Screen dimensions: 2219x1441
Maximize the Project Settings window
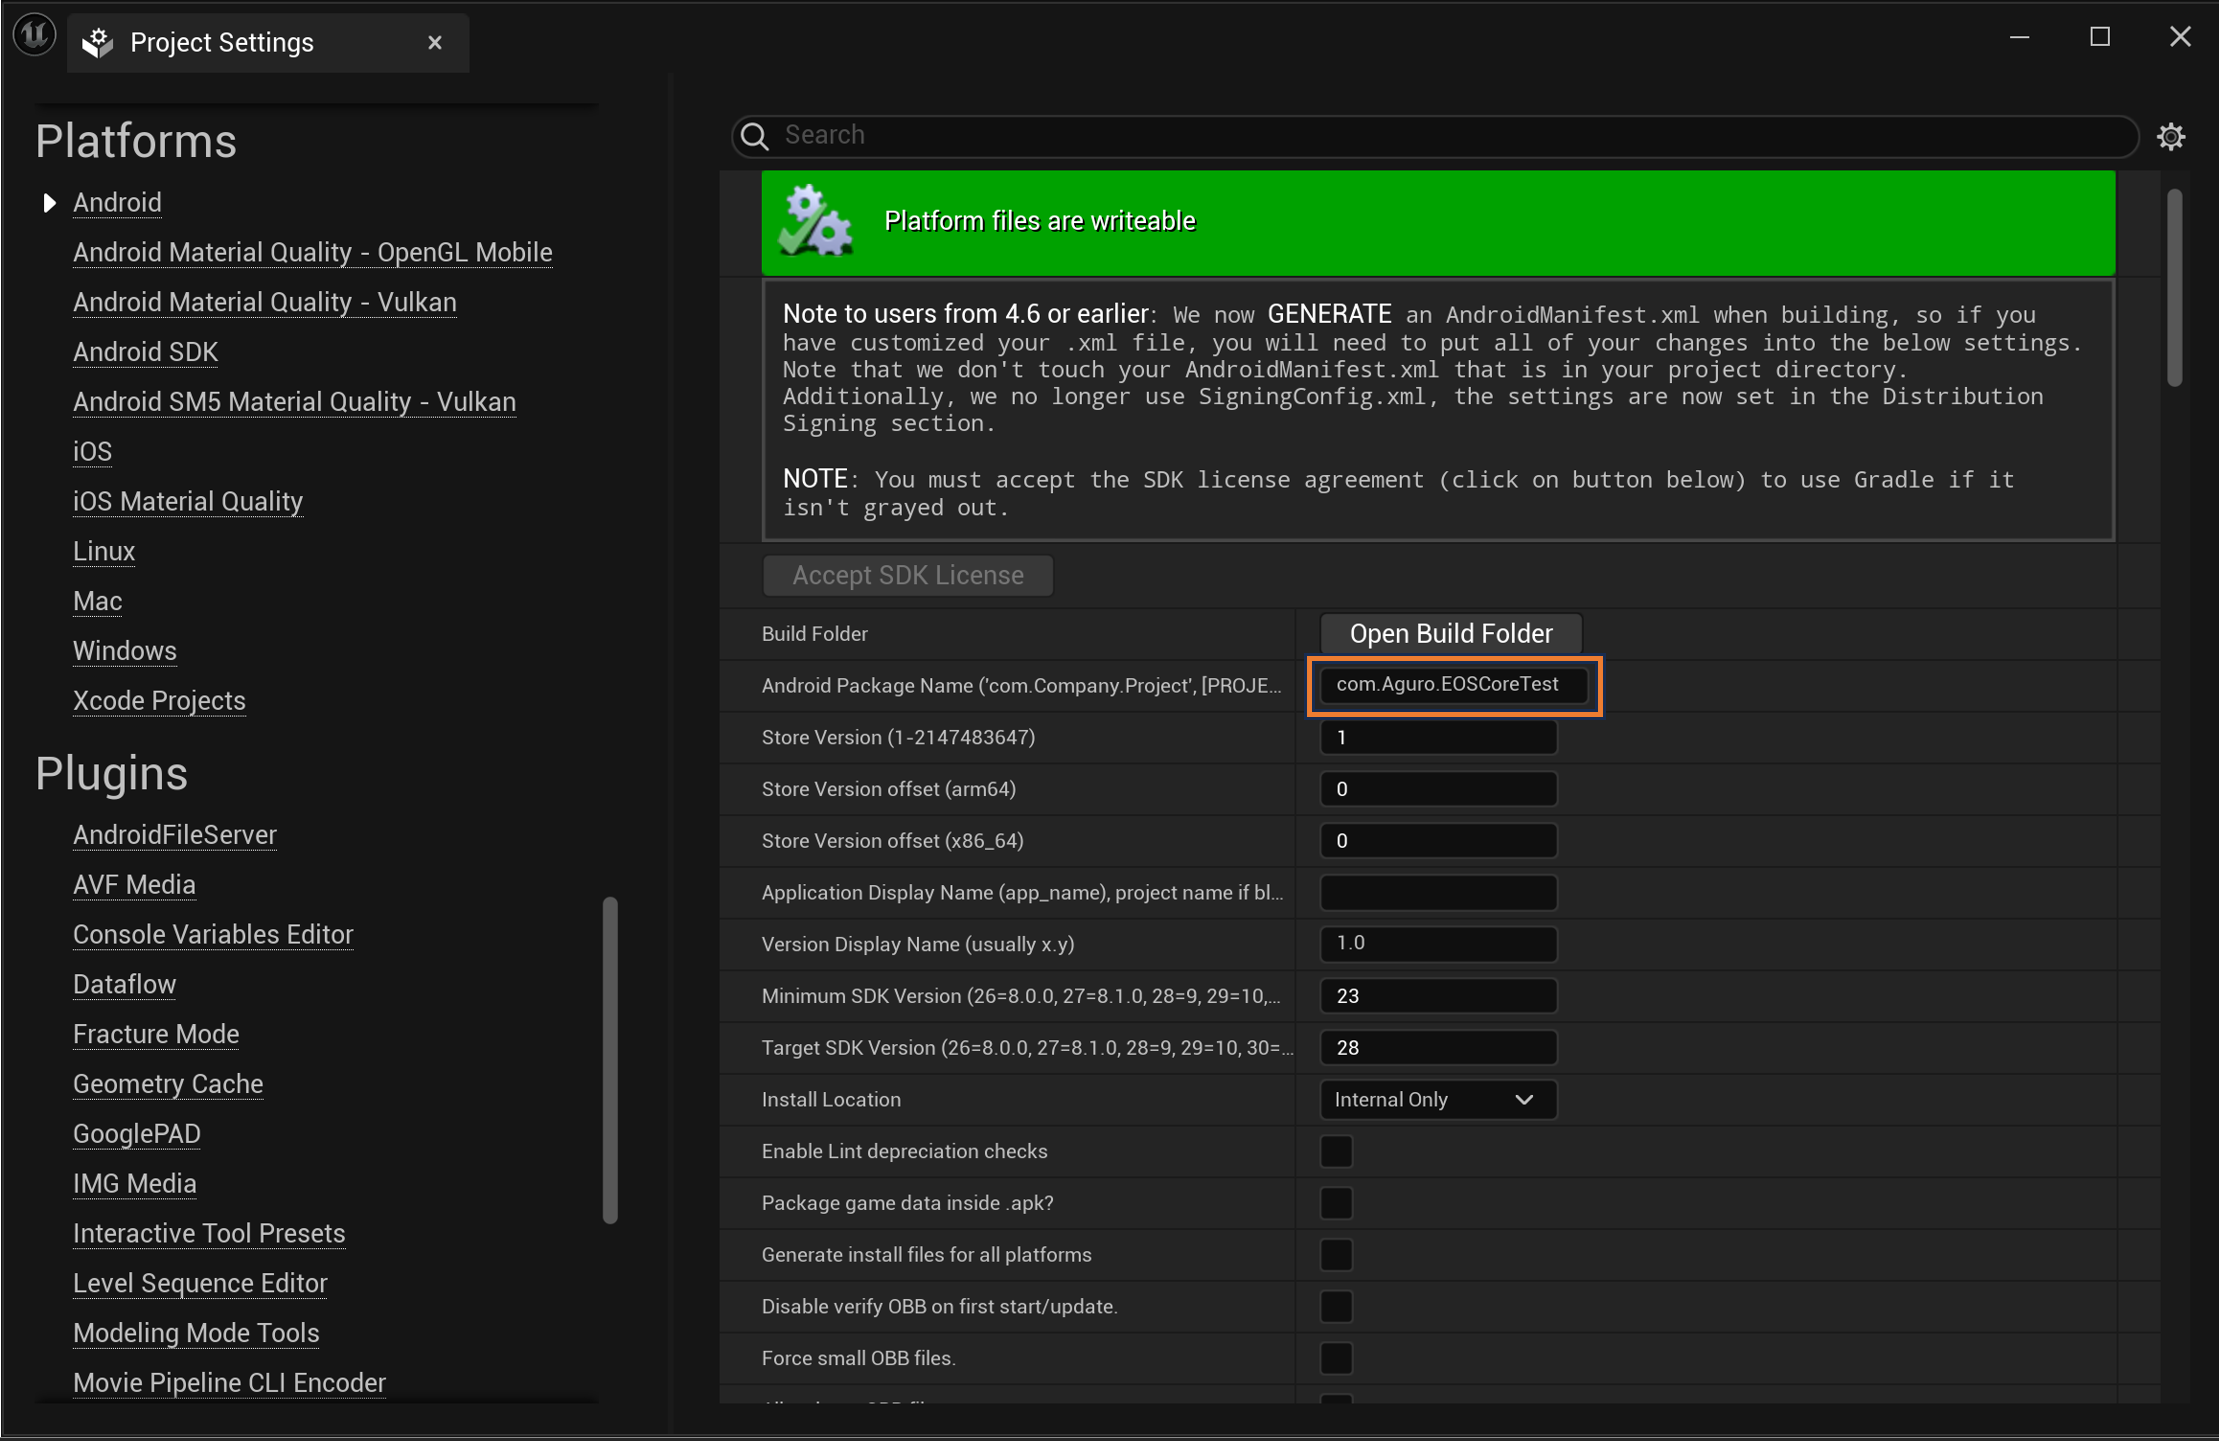click(2099, 37)
